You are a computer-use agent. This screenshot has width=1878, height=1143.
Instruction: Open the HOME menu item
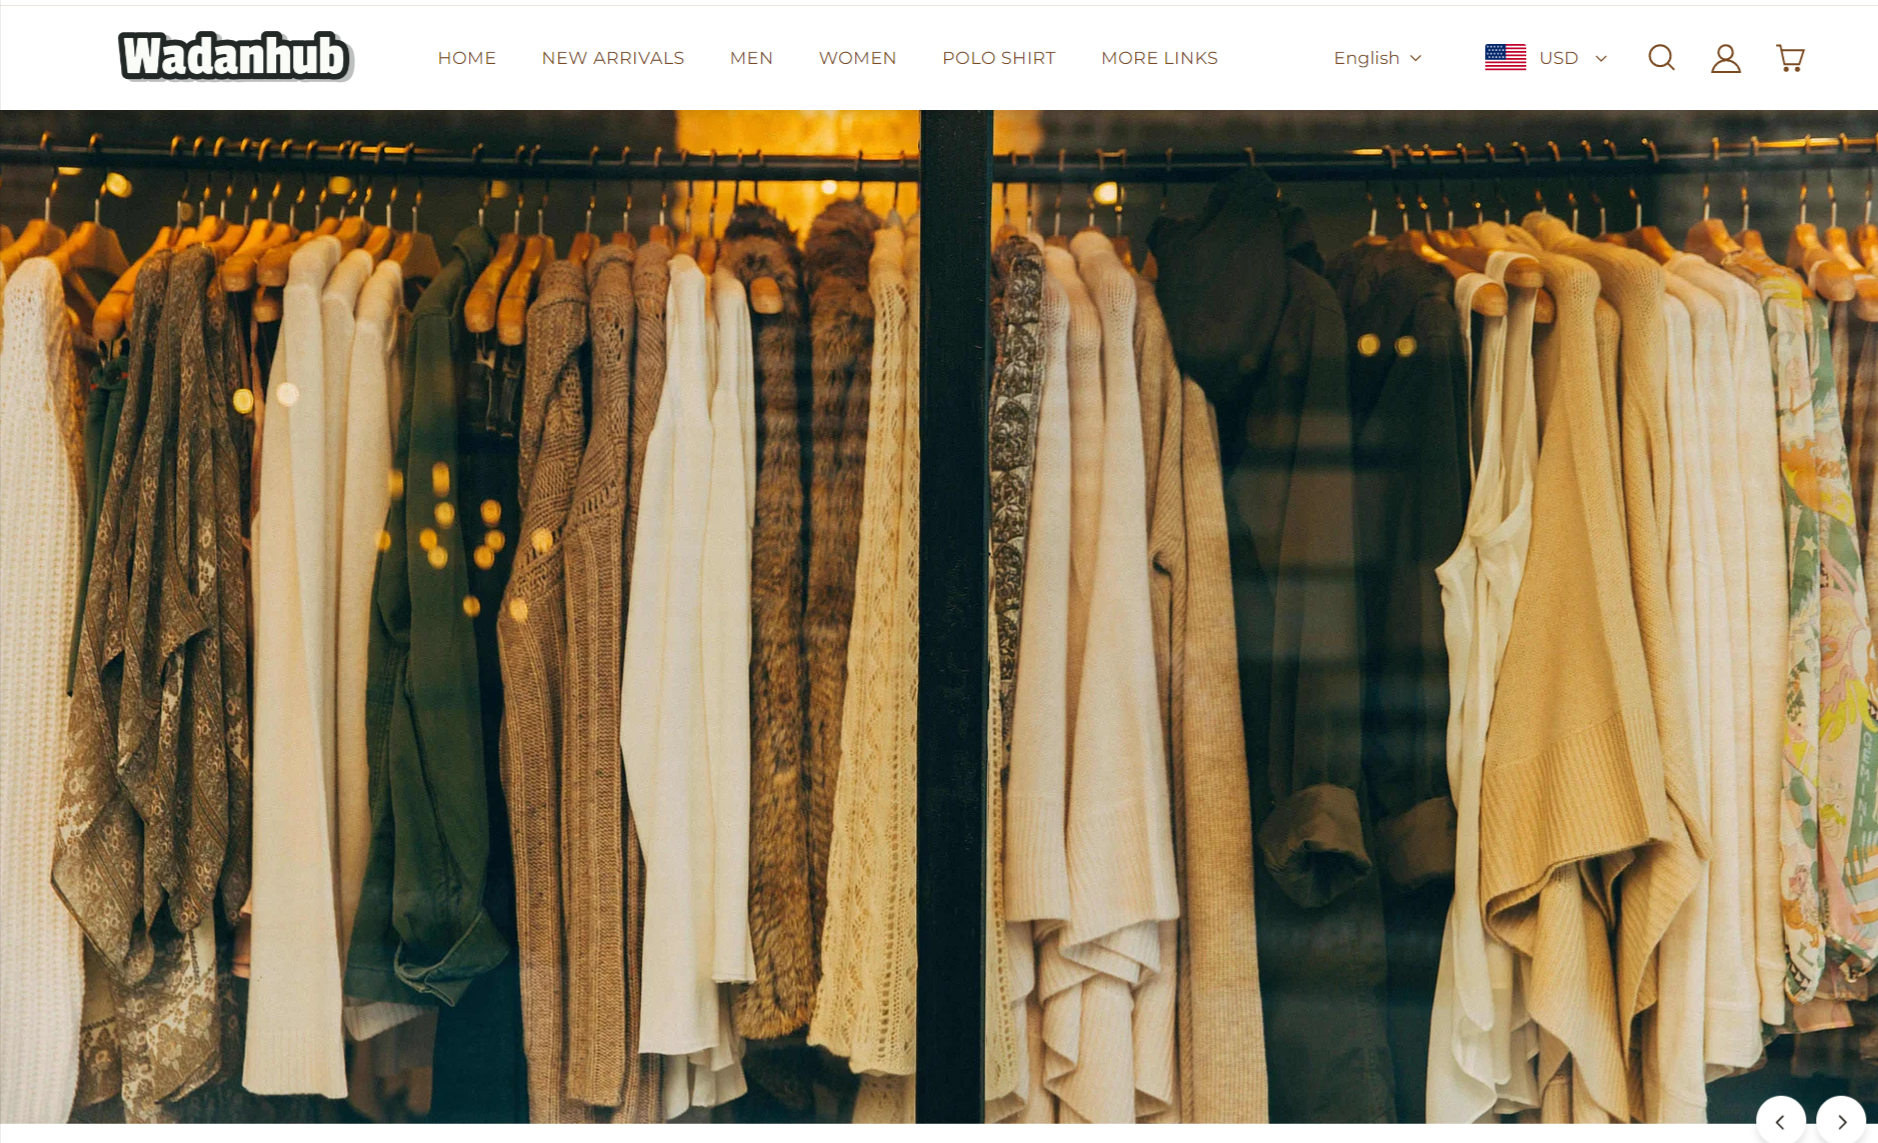(x=466, y=58)
